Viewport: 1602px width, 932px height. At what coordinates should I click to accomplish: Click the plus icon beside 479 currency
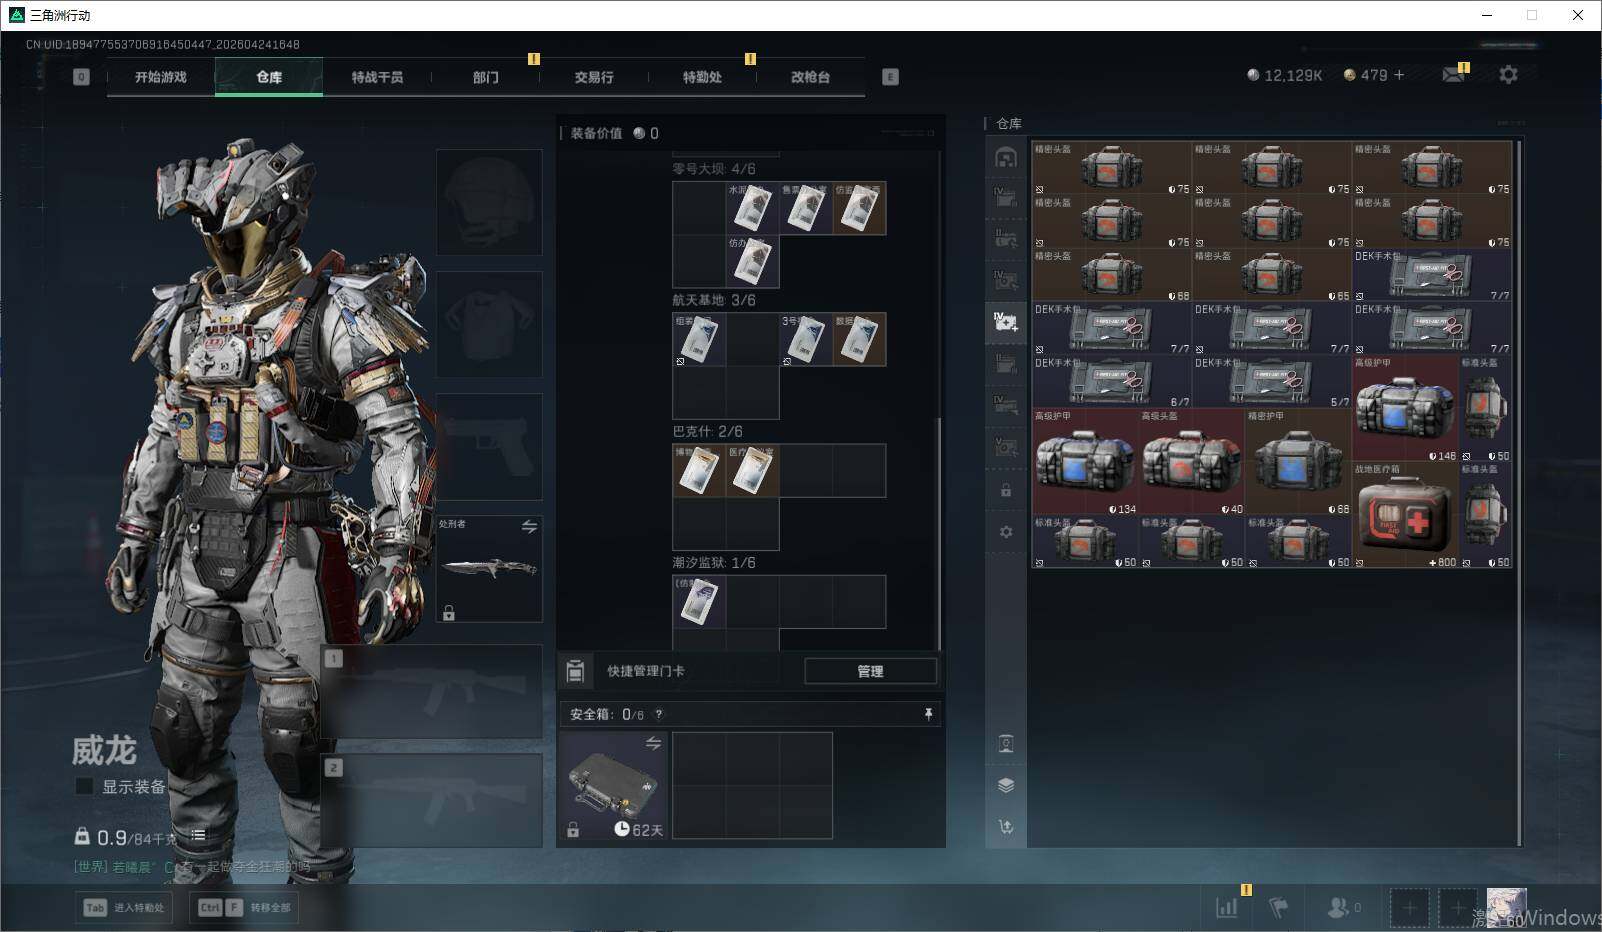pyautogui.click(x=1399, y=75)
